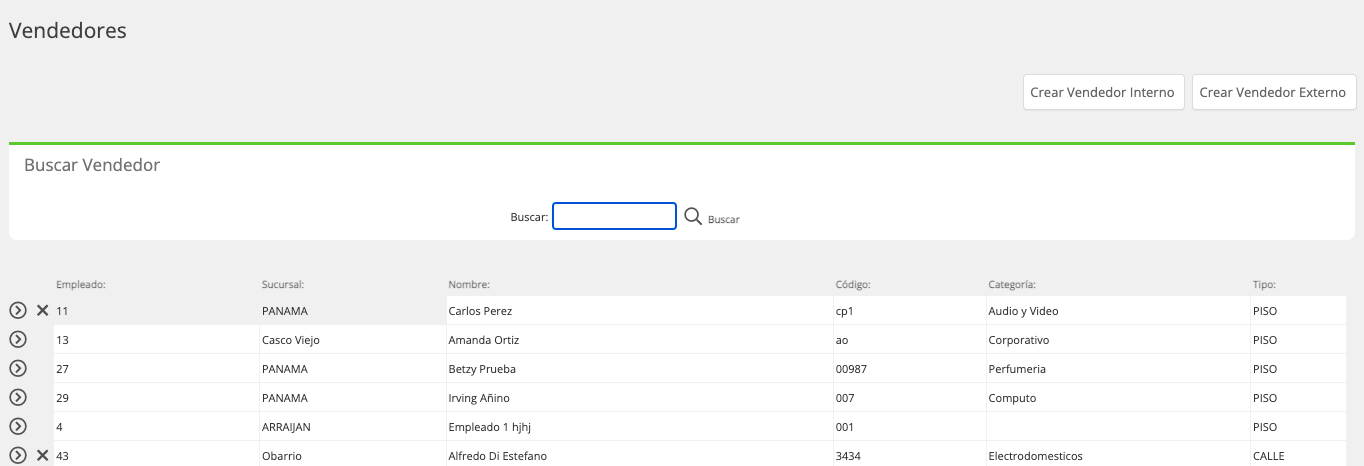The height and width of the screenshot is (466, 1364).
Task: Click the name cell Alfredo Di Estefano
Action: (638, 456)
